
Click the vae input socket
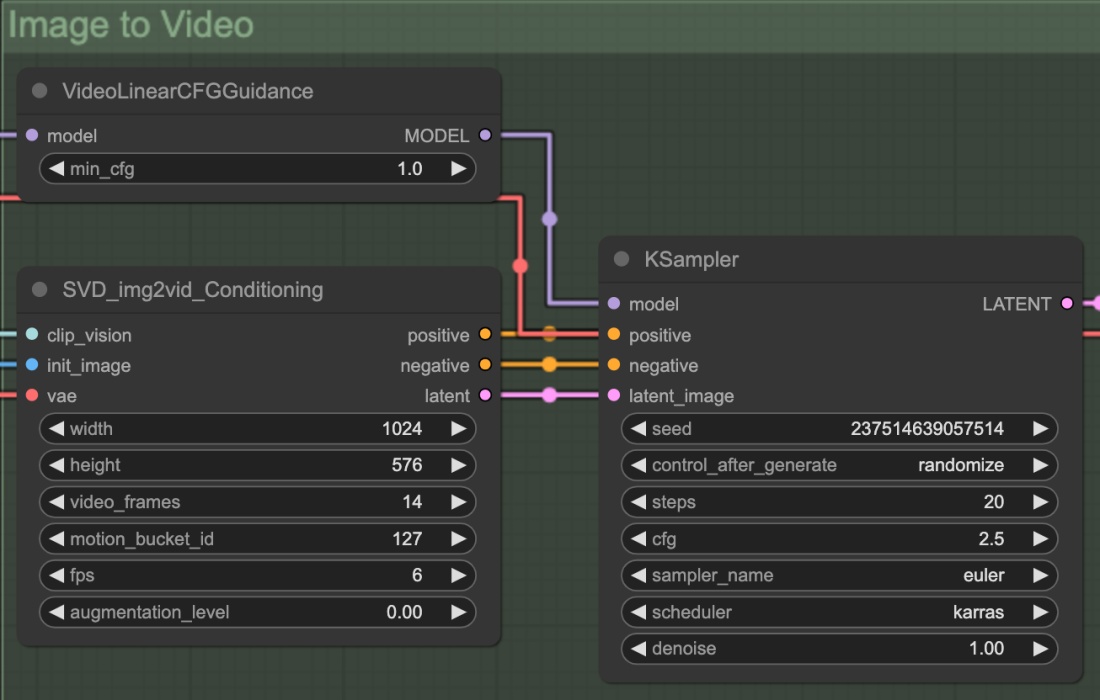32,396
